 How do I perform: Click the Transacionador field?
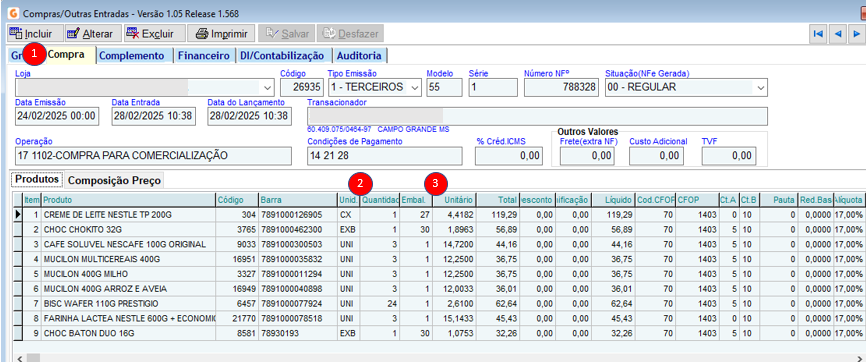coord(537,117)
